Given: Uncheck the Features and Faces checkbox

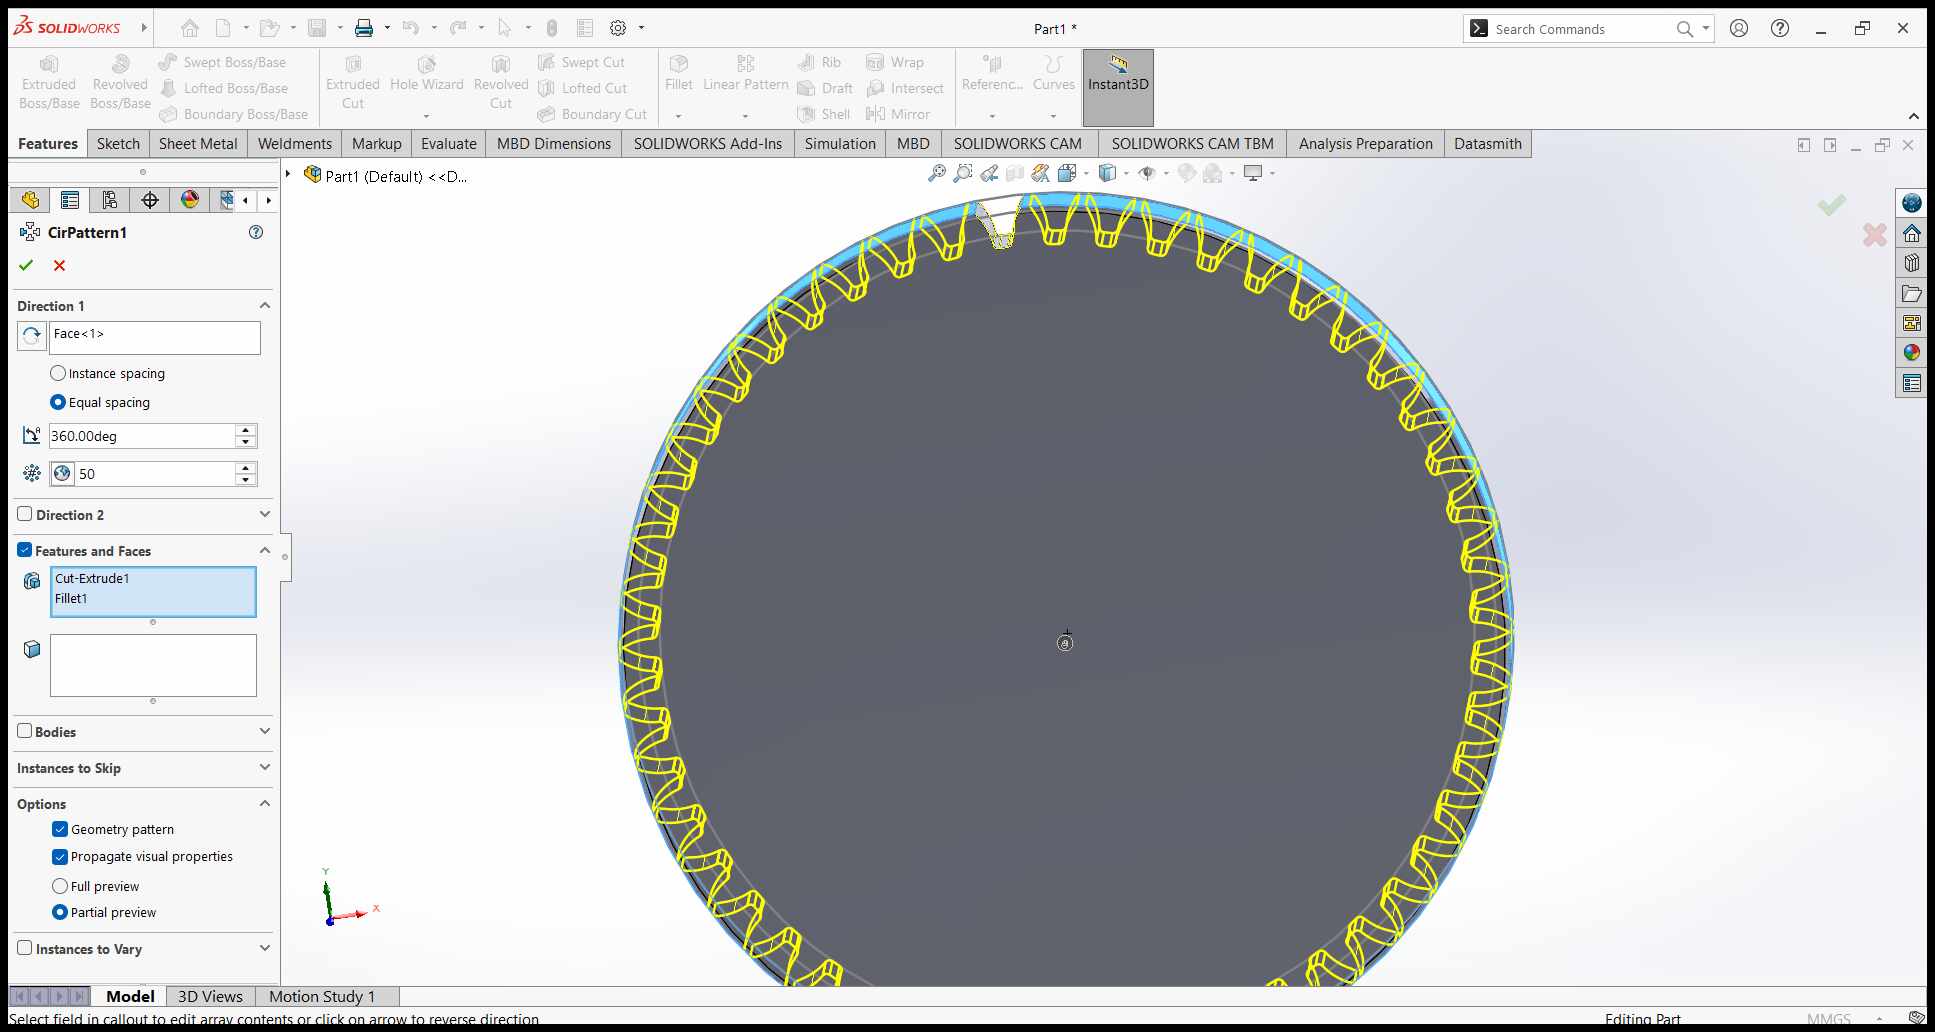Looking at the screenshot, I should 25,550.
